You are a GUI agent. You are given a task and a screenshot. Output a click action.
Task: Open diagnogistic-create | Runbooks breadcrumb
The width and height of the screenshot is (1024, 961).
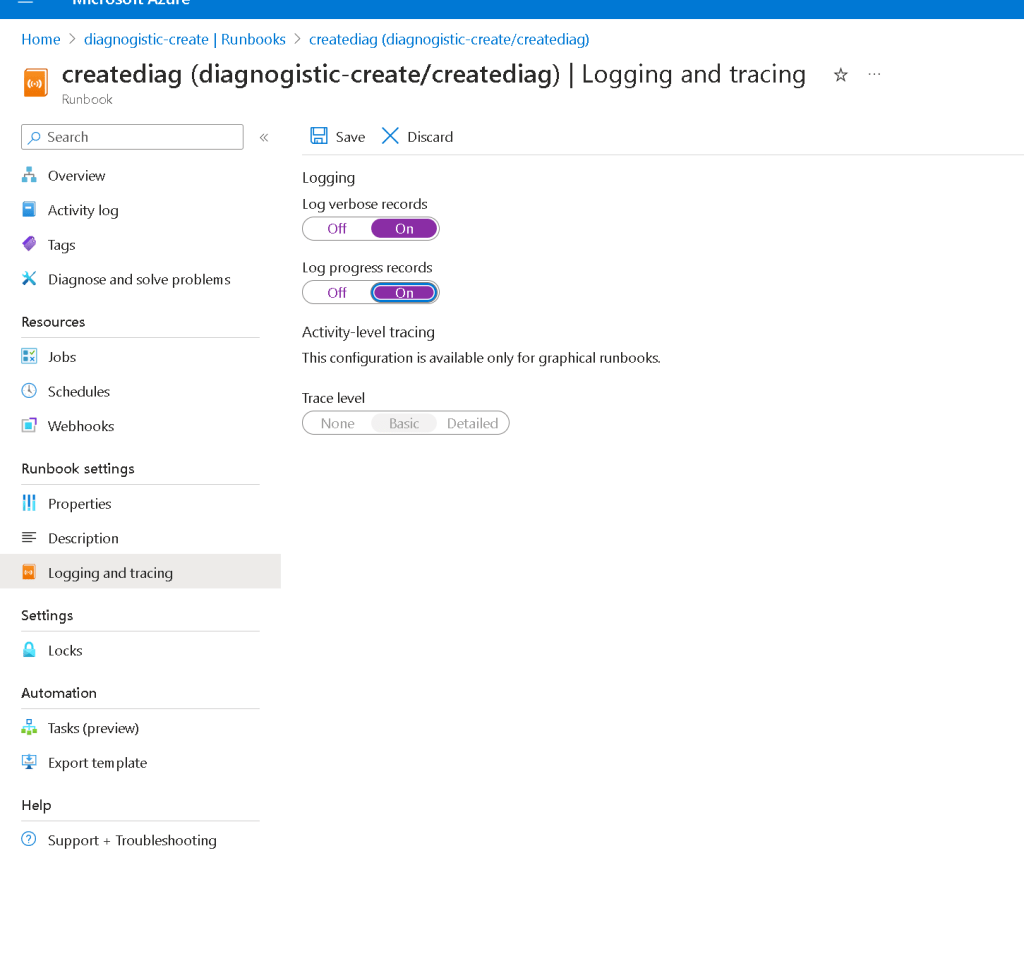[185, 40]
